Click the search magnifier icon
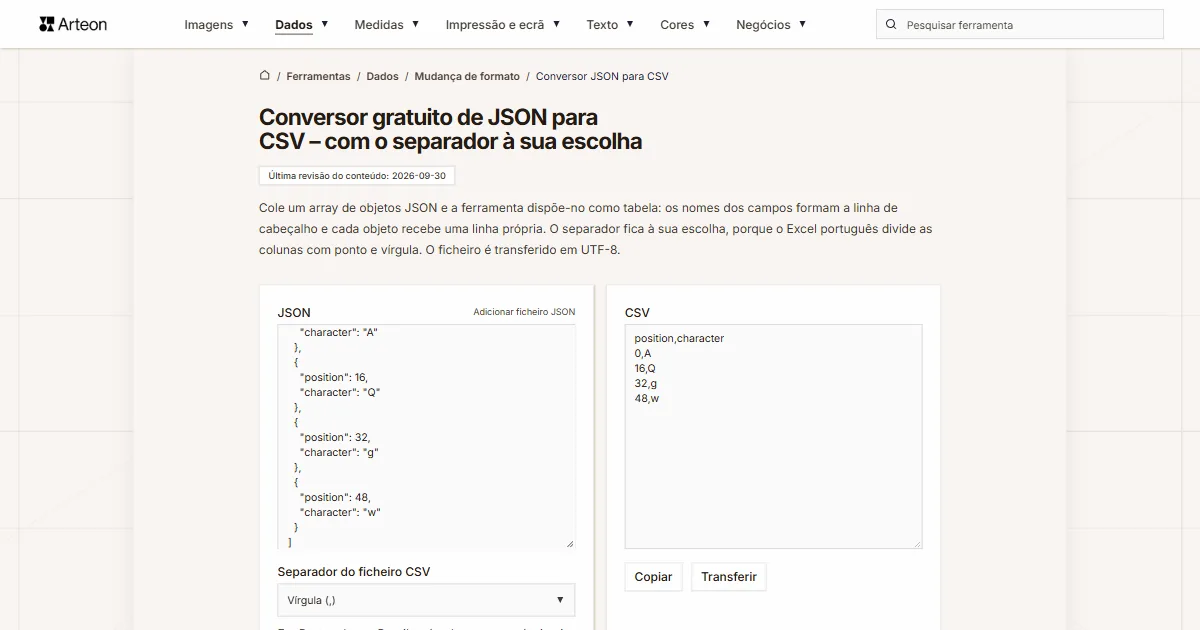1200x630 pixels. [x=891, y=24]
